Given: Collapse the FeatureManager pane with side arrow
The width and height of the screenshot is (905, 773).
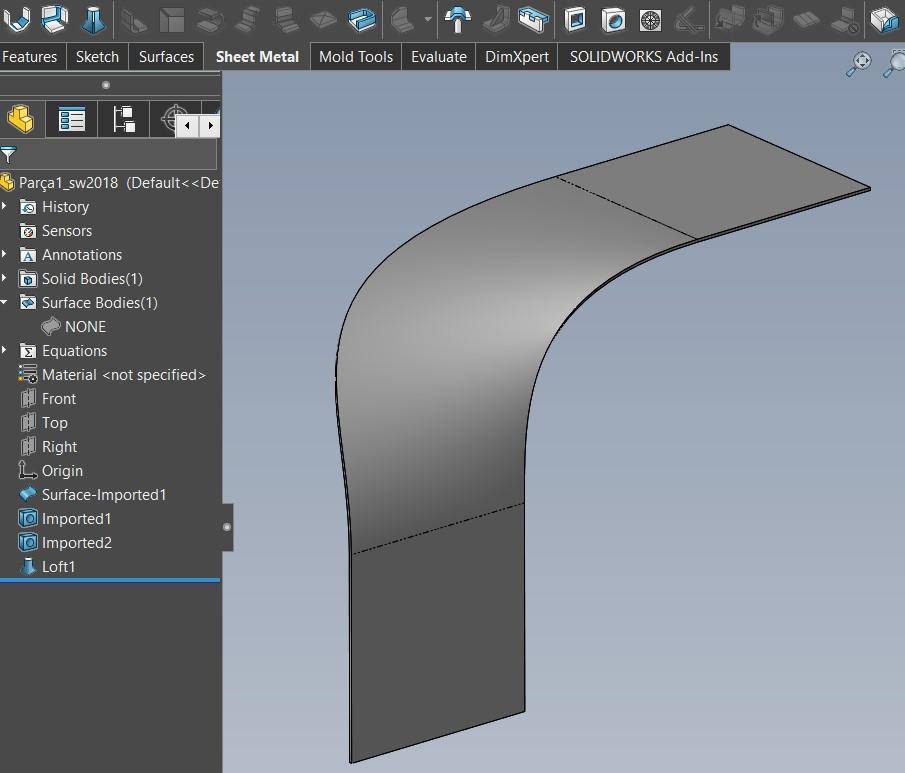Looking at the screenshot, I should coord(227,527).
